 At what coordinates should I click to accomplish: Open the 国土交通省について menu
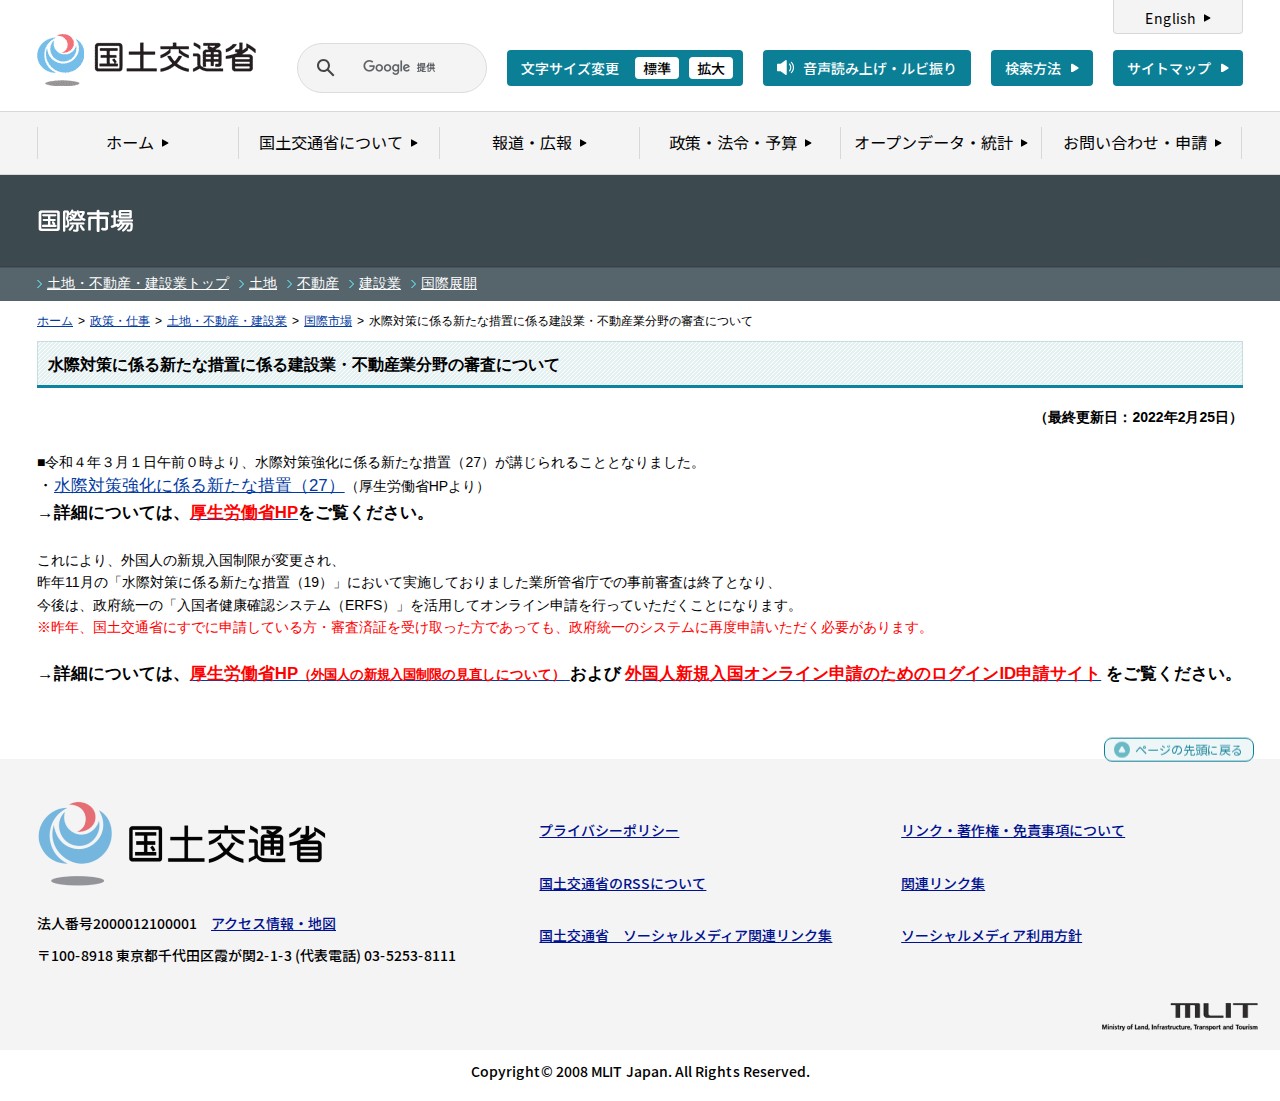click(339, 143)
